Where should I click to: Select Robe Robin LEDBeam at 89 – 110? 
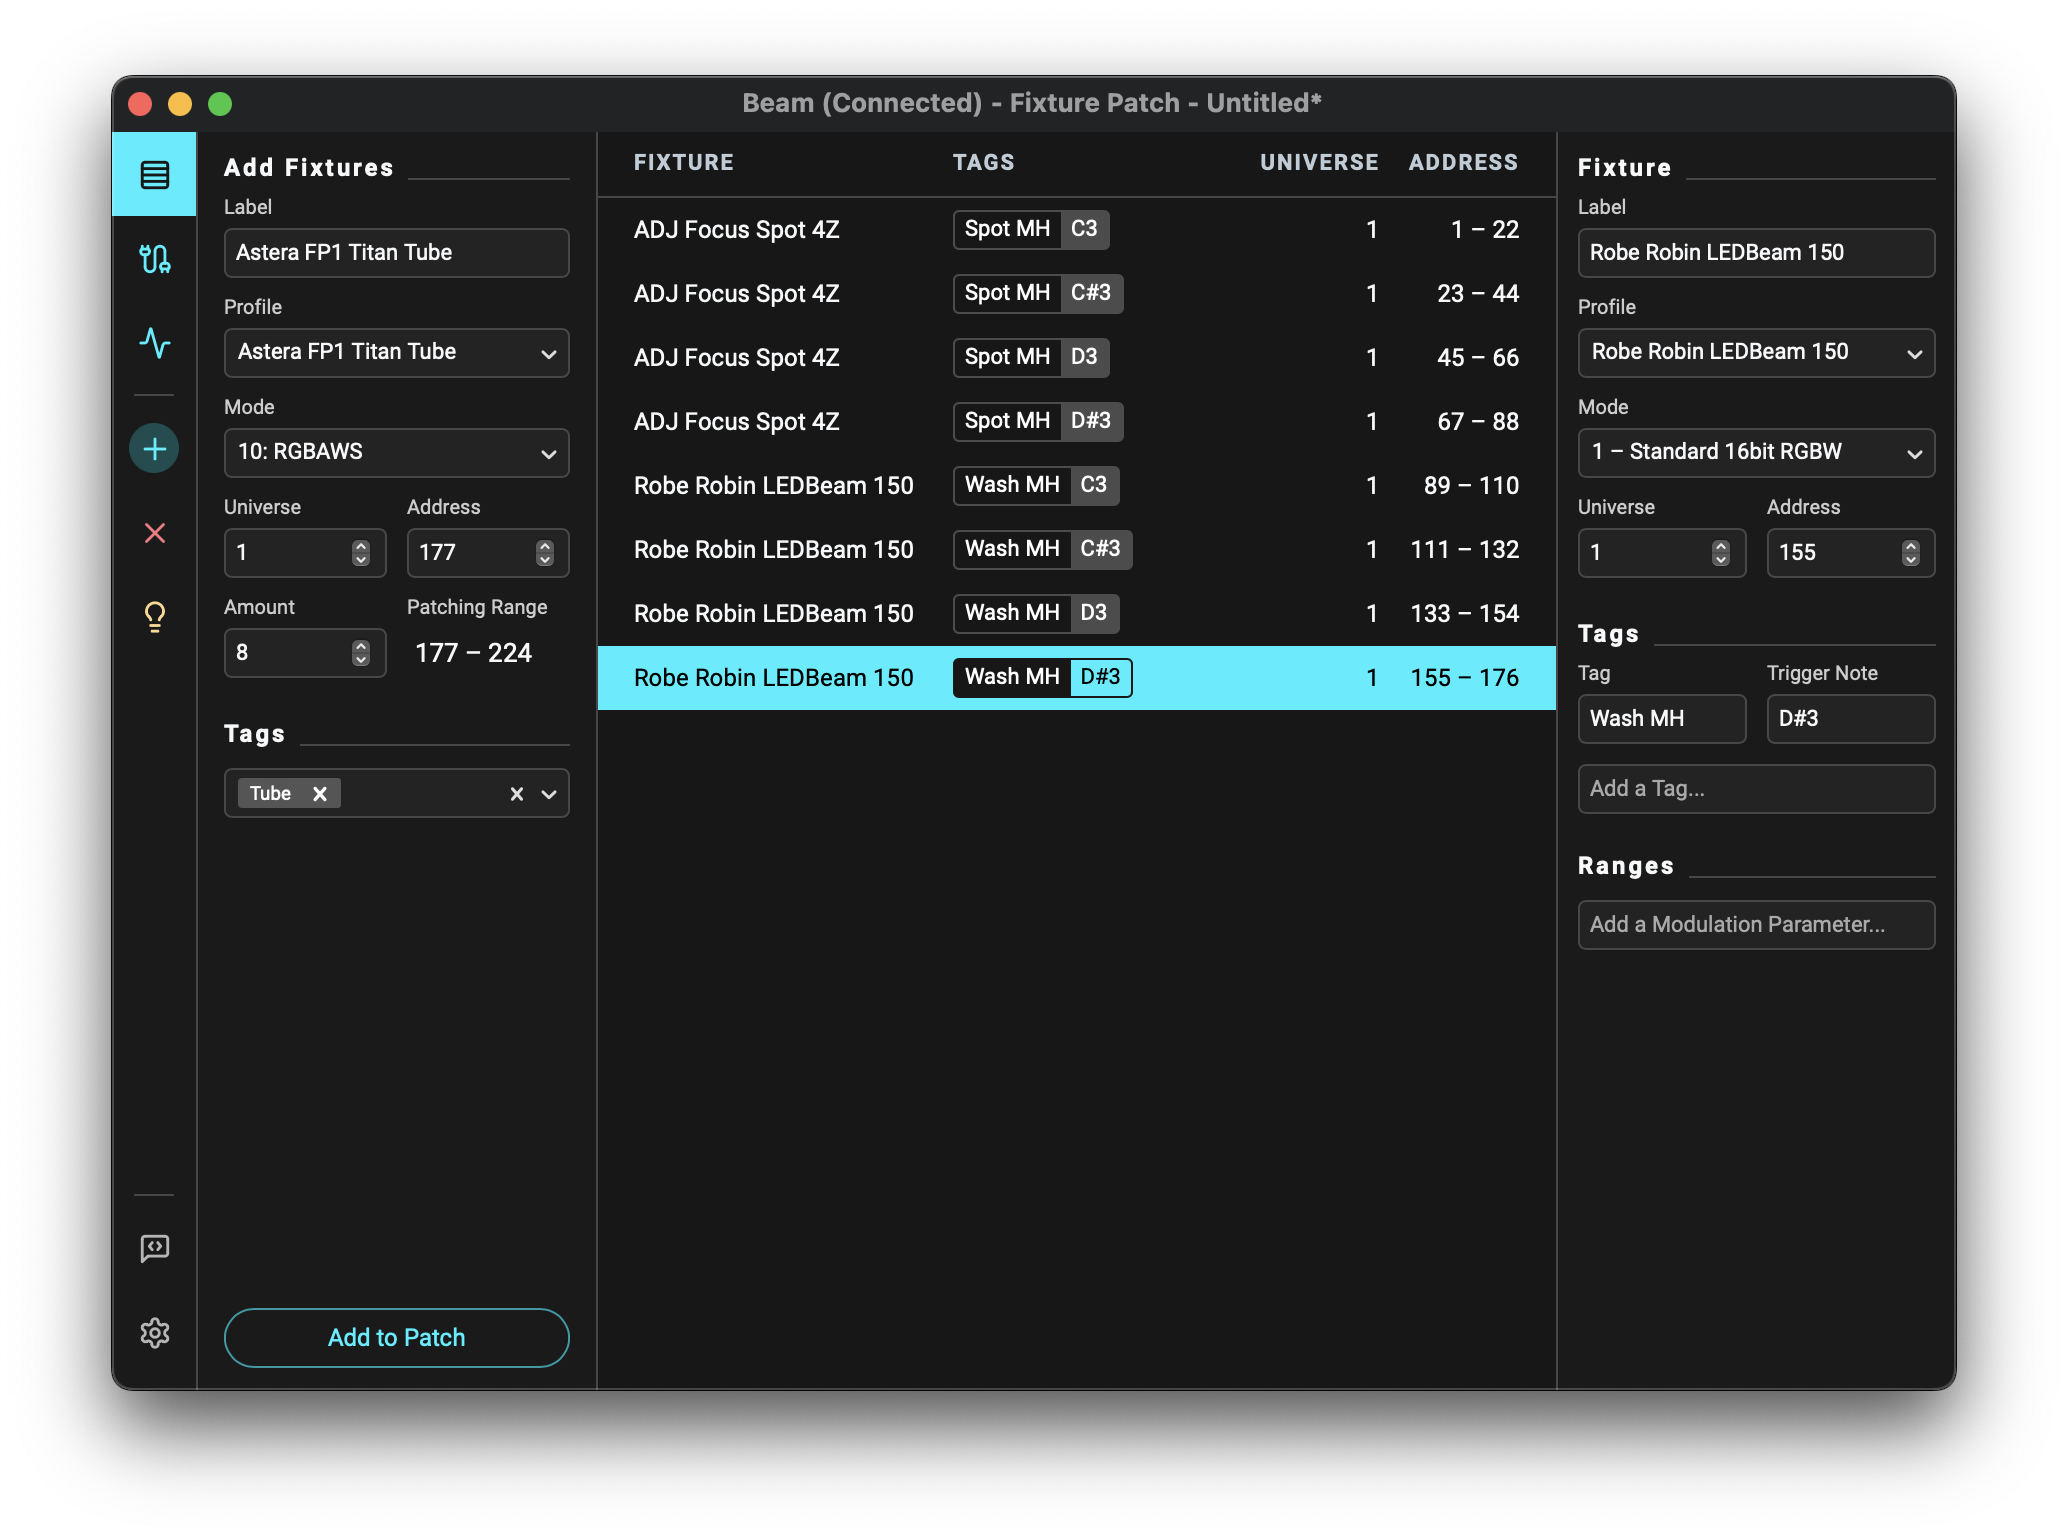pyautogui.click(x=1077, y=486)
